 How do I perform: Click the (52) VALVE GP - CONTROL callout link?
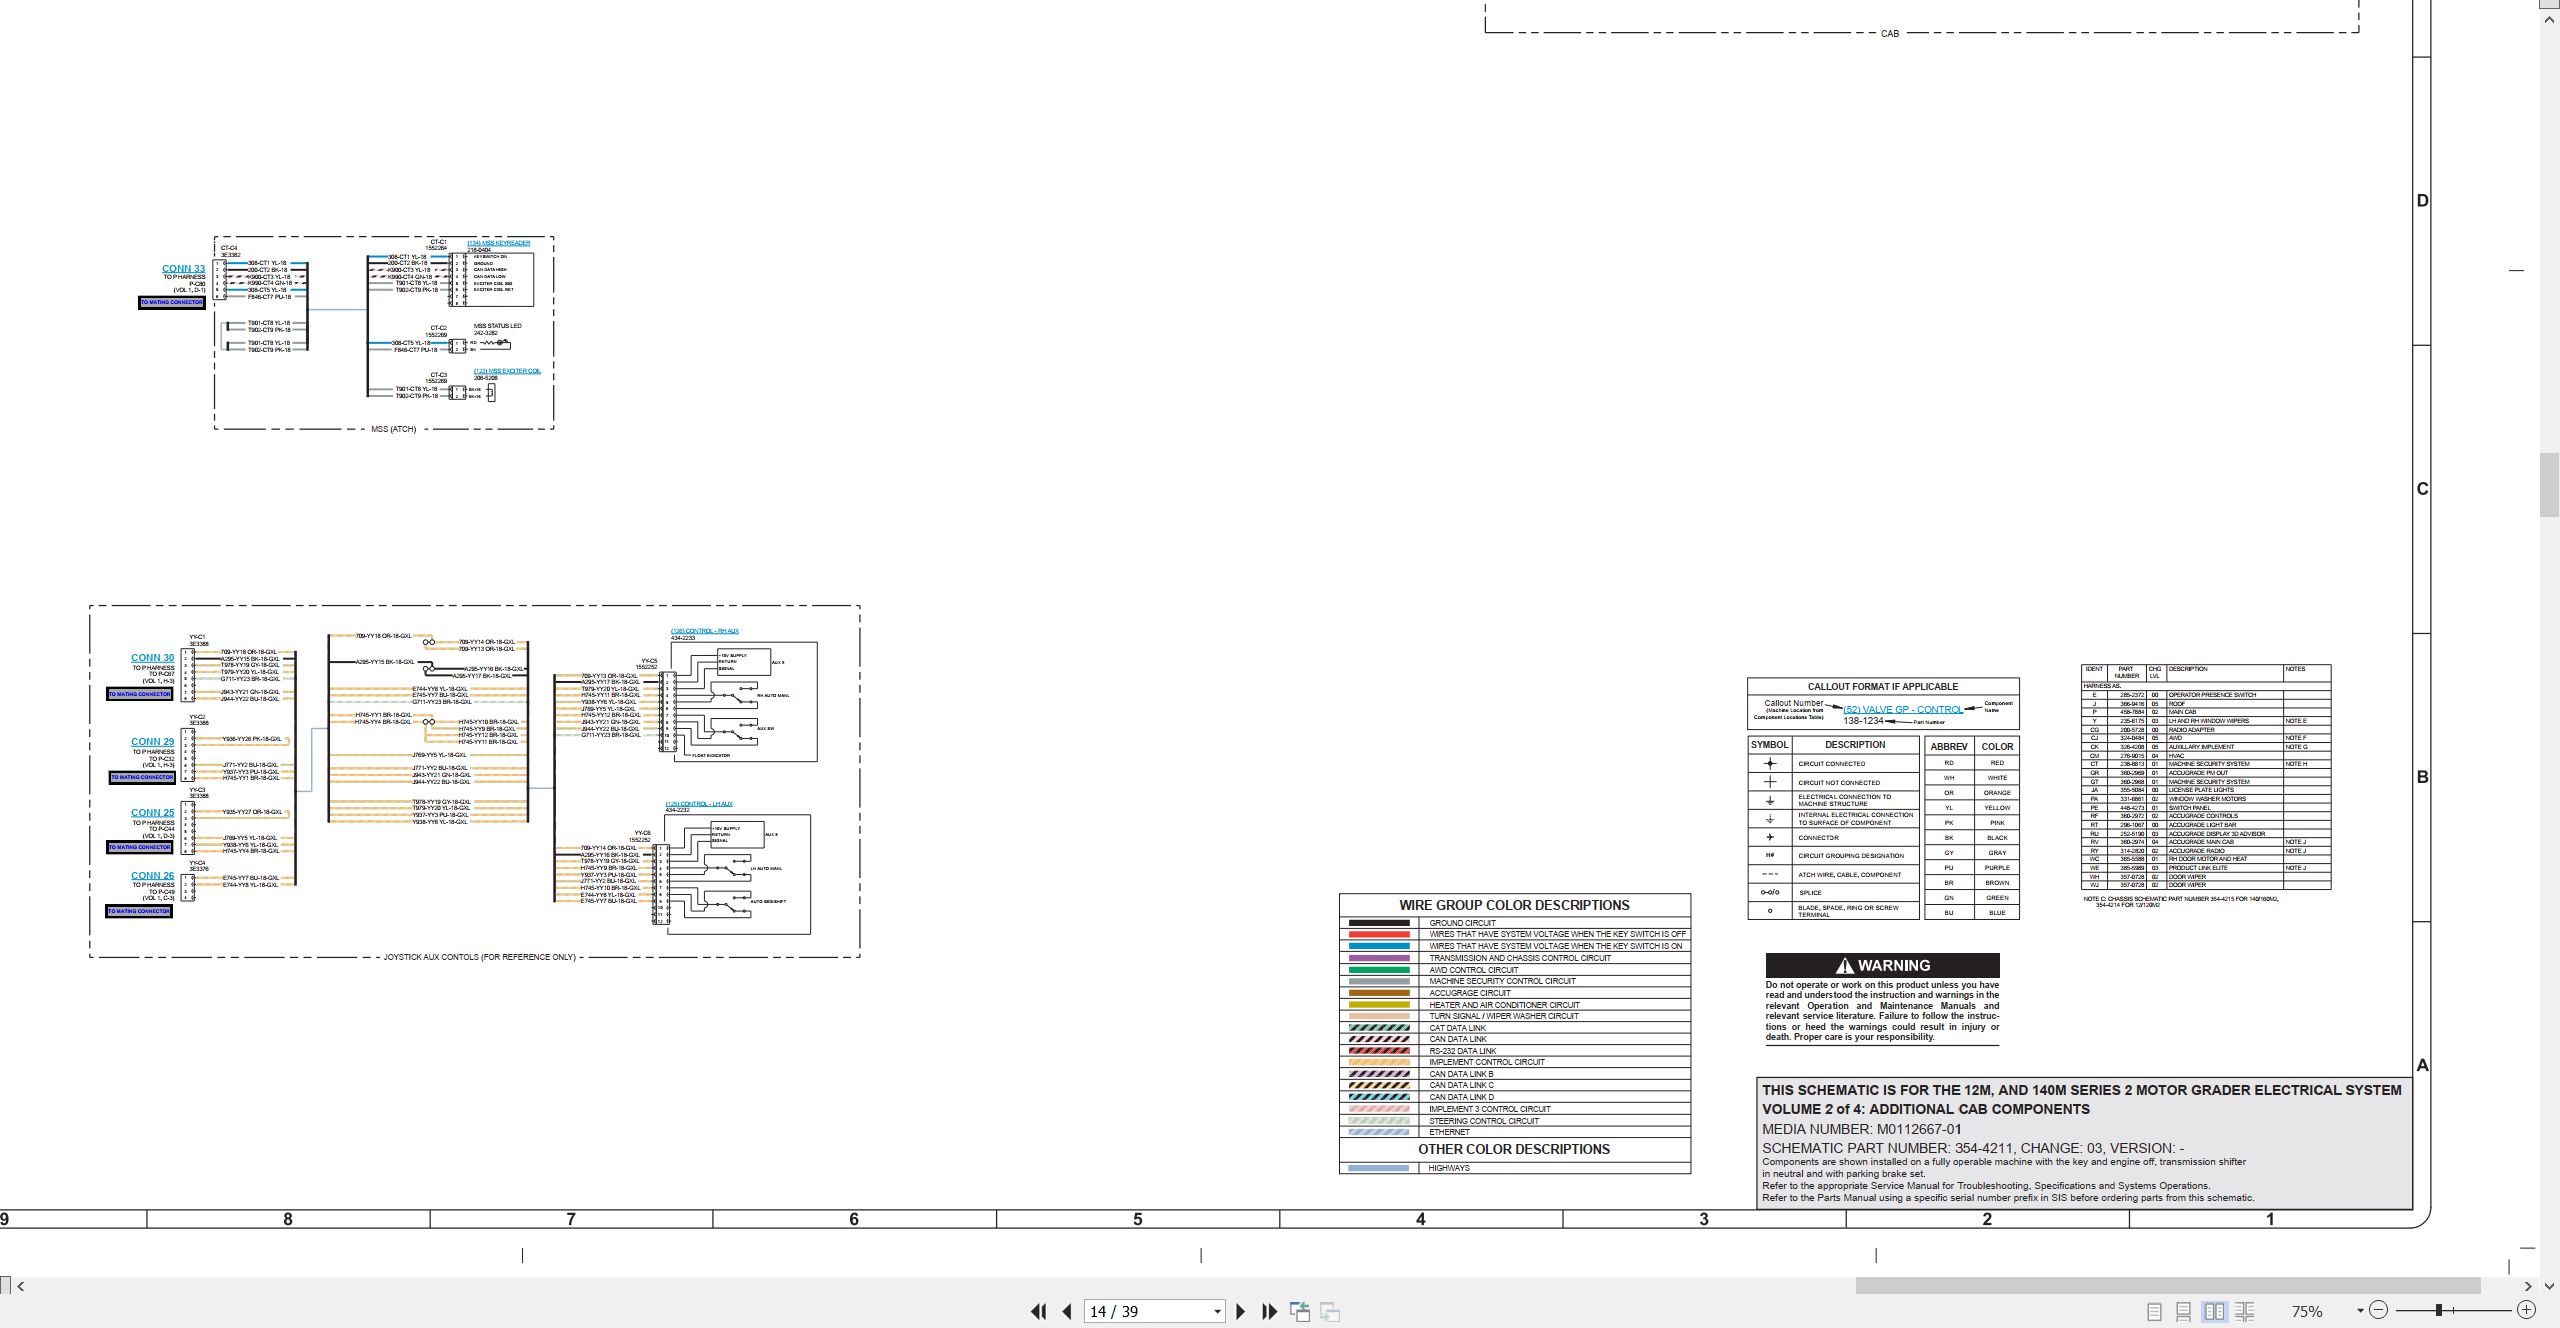[x=1903, y=709]
